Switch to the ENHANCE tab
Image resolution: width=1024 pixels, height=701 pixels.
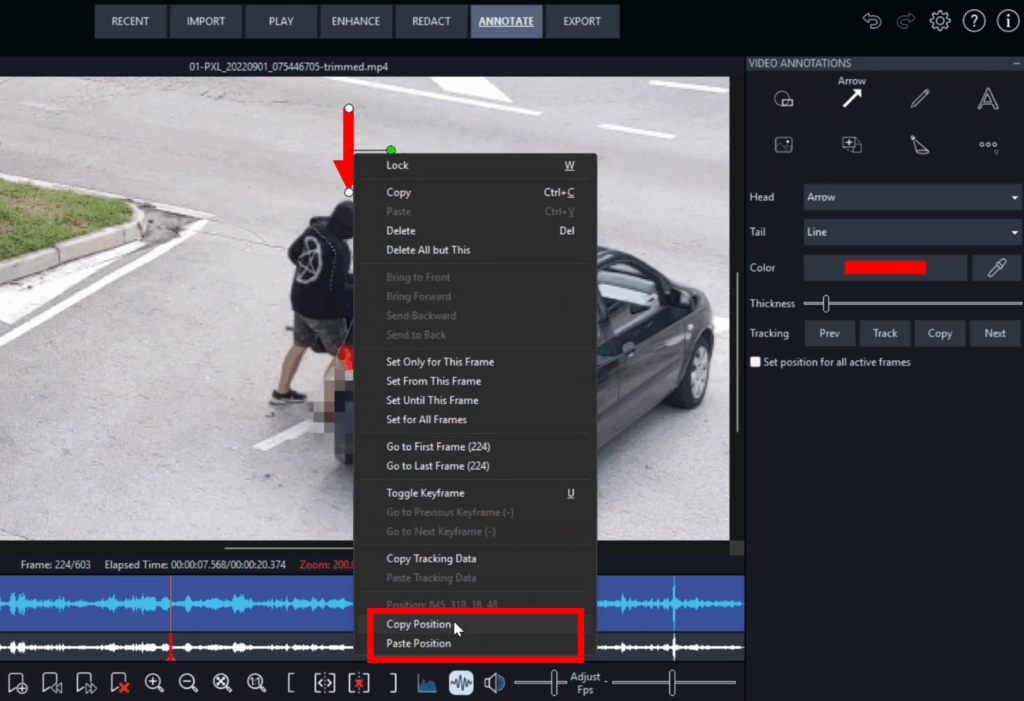(356, 21)
